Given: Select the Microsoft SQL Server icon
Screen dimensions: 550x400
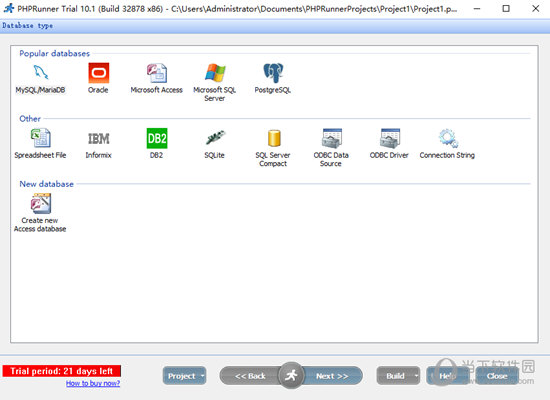Looking at the screenshot, I should (x=215, y=73).
